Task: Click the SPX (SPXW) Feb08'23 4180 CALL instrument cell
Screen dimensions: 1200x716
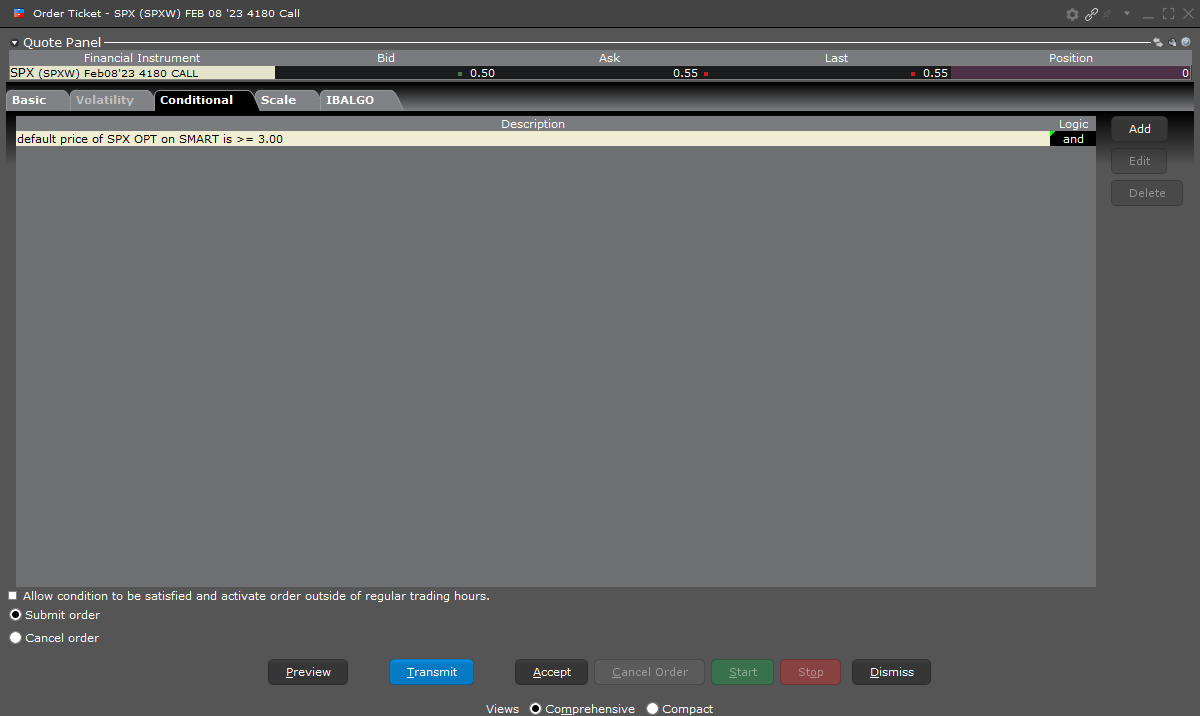Action: pos(142,73)
